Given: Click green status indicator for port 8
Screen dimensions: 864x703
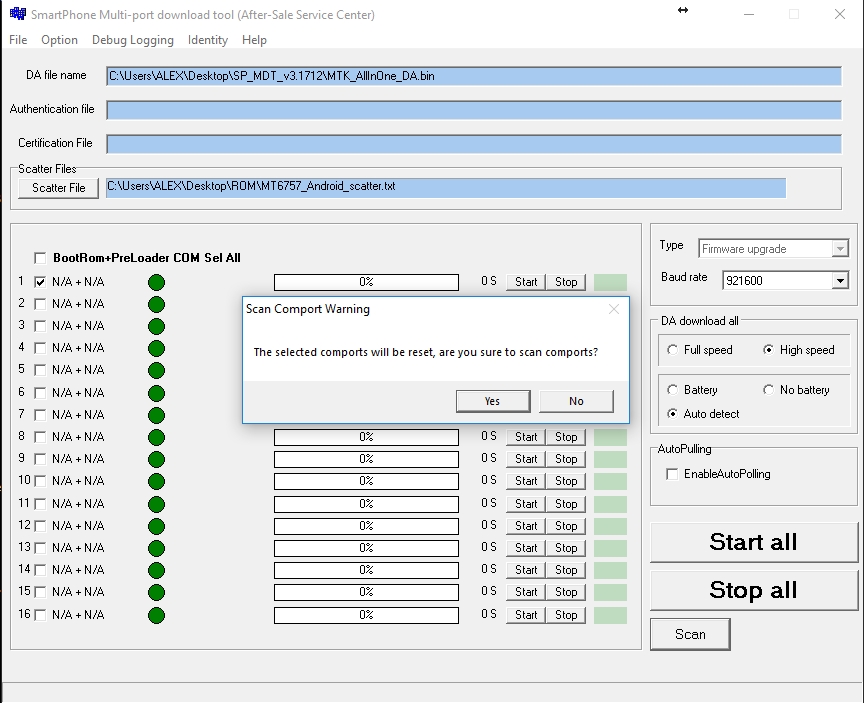Looking at the screenshot, I should [156, 437].
